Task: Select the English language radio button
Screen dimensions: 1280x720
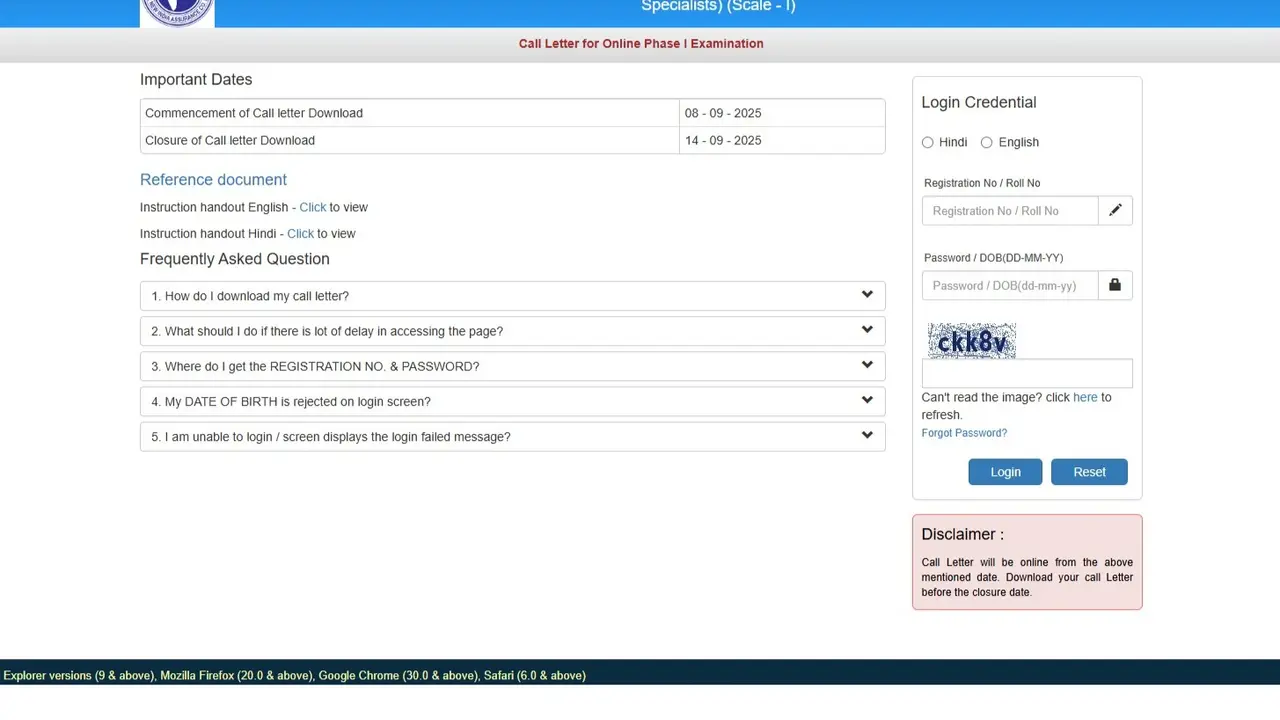Action: [x=986, y=142]
